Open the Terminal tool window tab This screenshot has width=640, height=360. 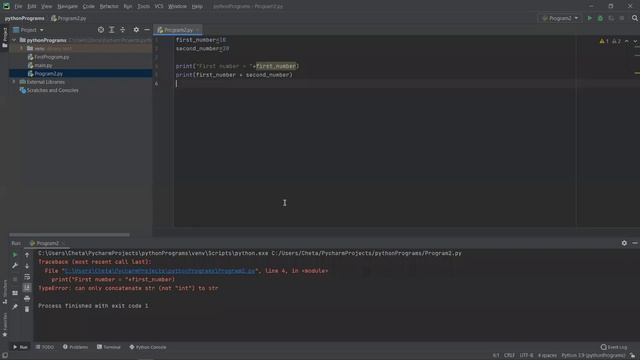pos(109,347)
